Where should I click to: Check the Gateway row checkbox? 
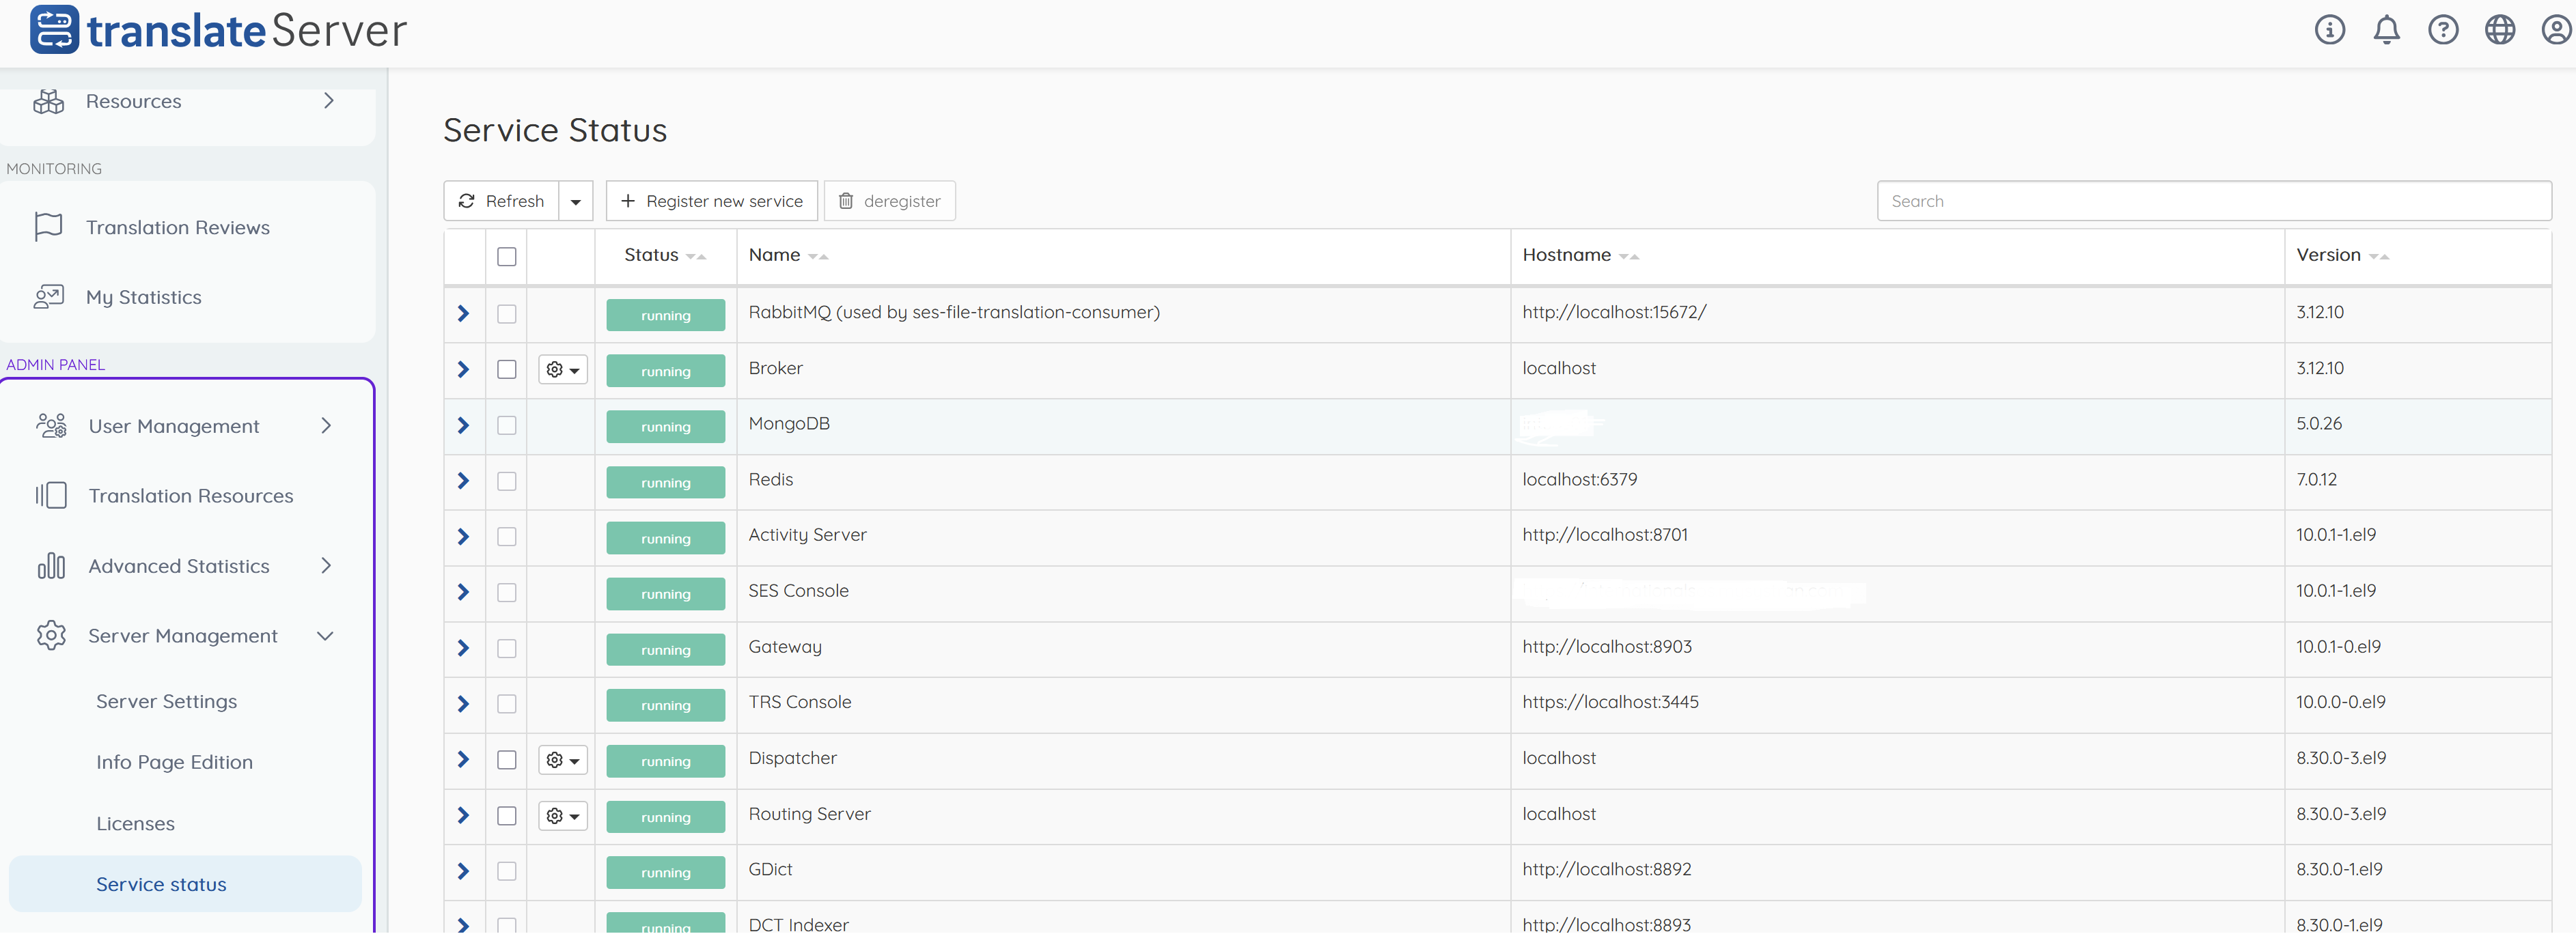pyautogui.click(x=507, y=648)
